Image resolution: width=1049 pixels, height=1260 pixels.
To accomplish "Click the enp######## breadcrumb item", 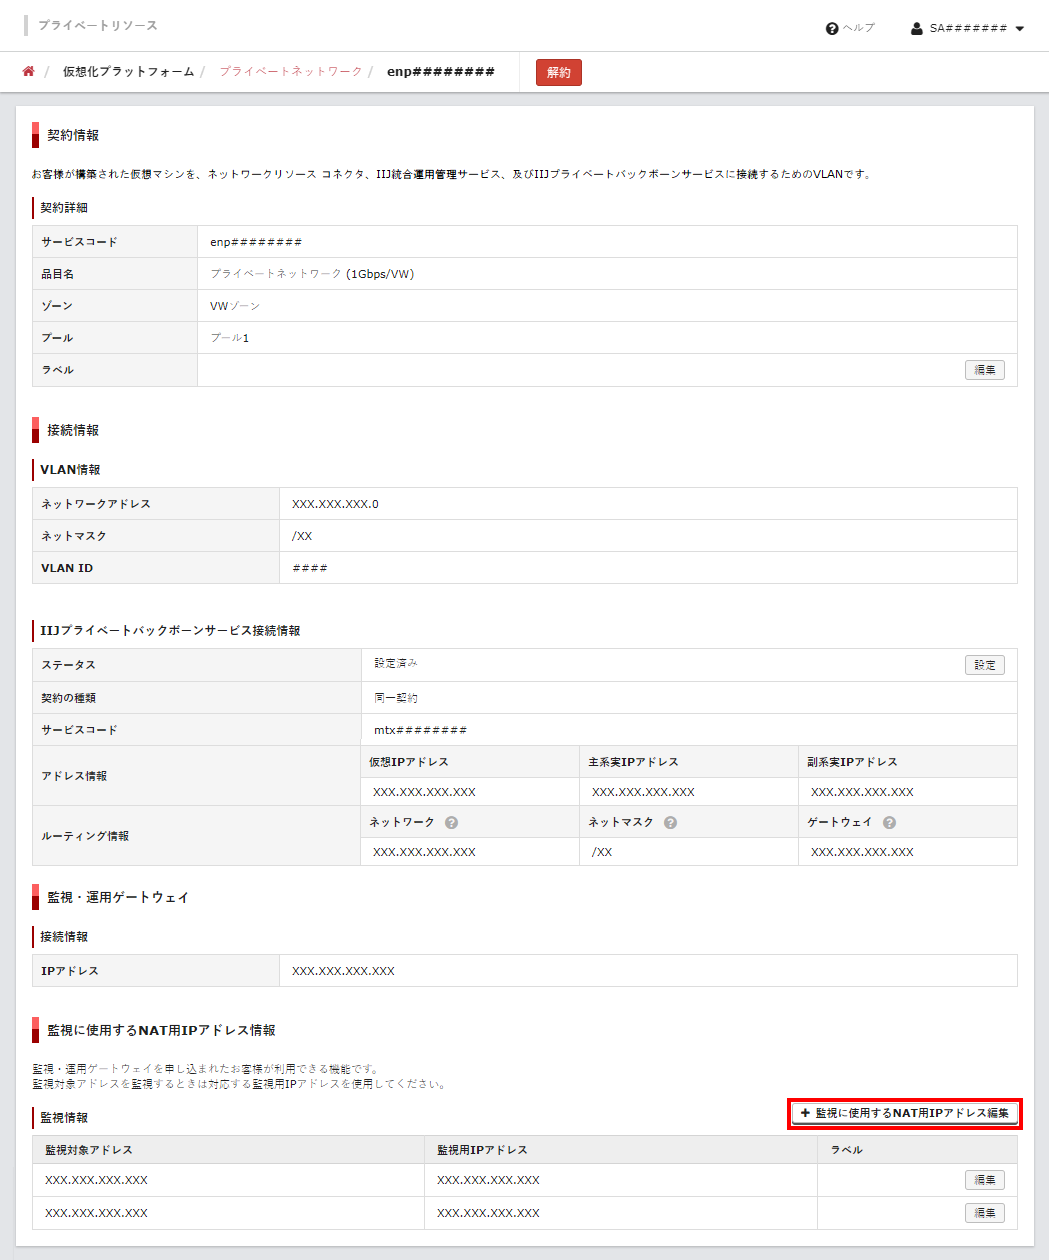I will [x=440, y=72].
